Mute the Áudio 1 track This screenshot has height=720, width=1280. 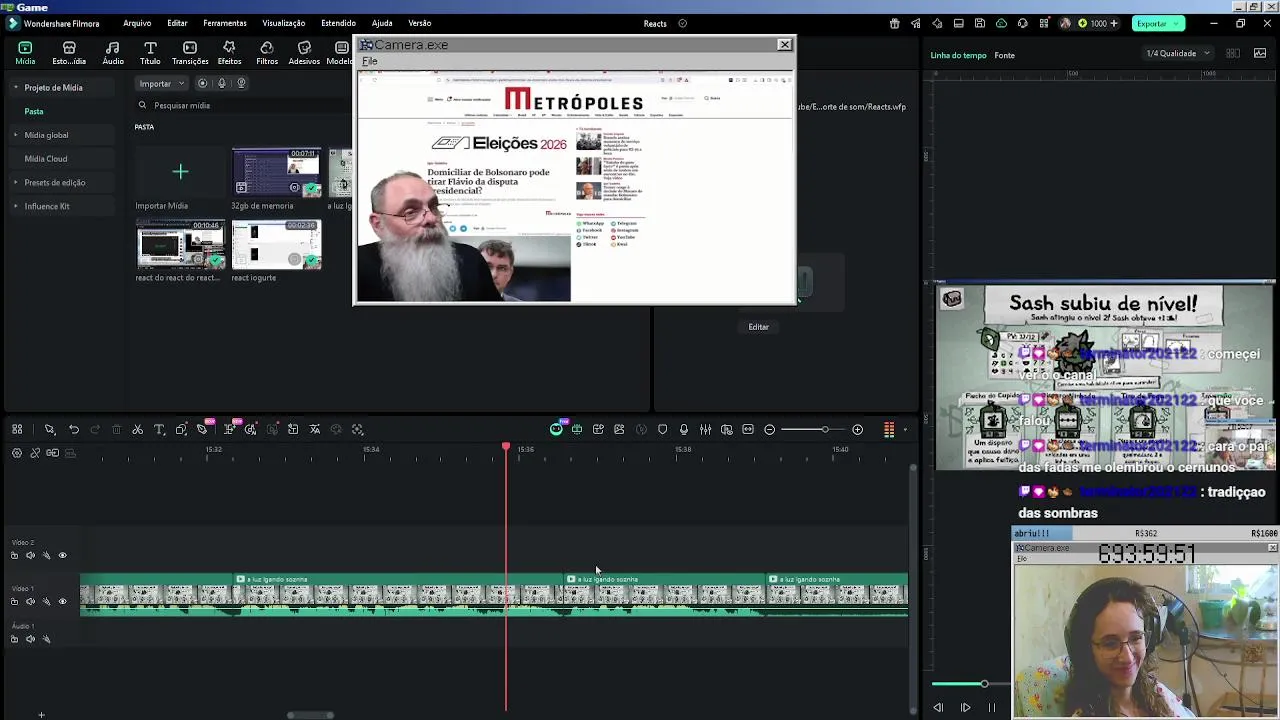[30, 639]
